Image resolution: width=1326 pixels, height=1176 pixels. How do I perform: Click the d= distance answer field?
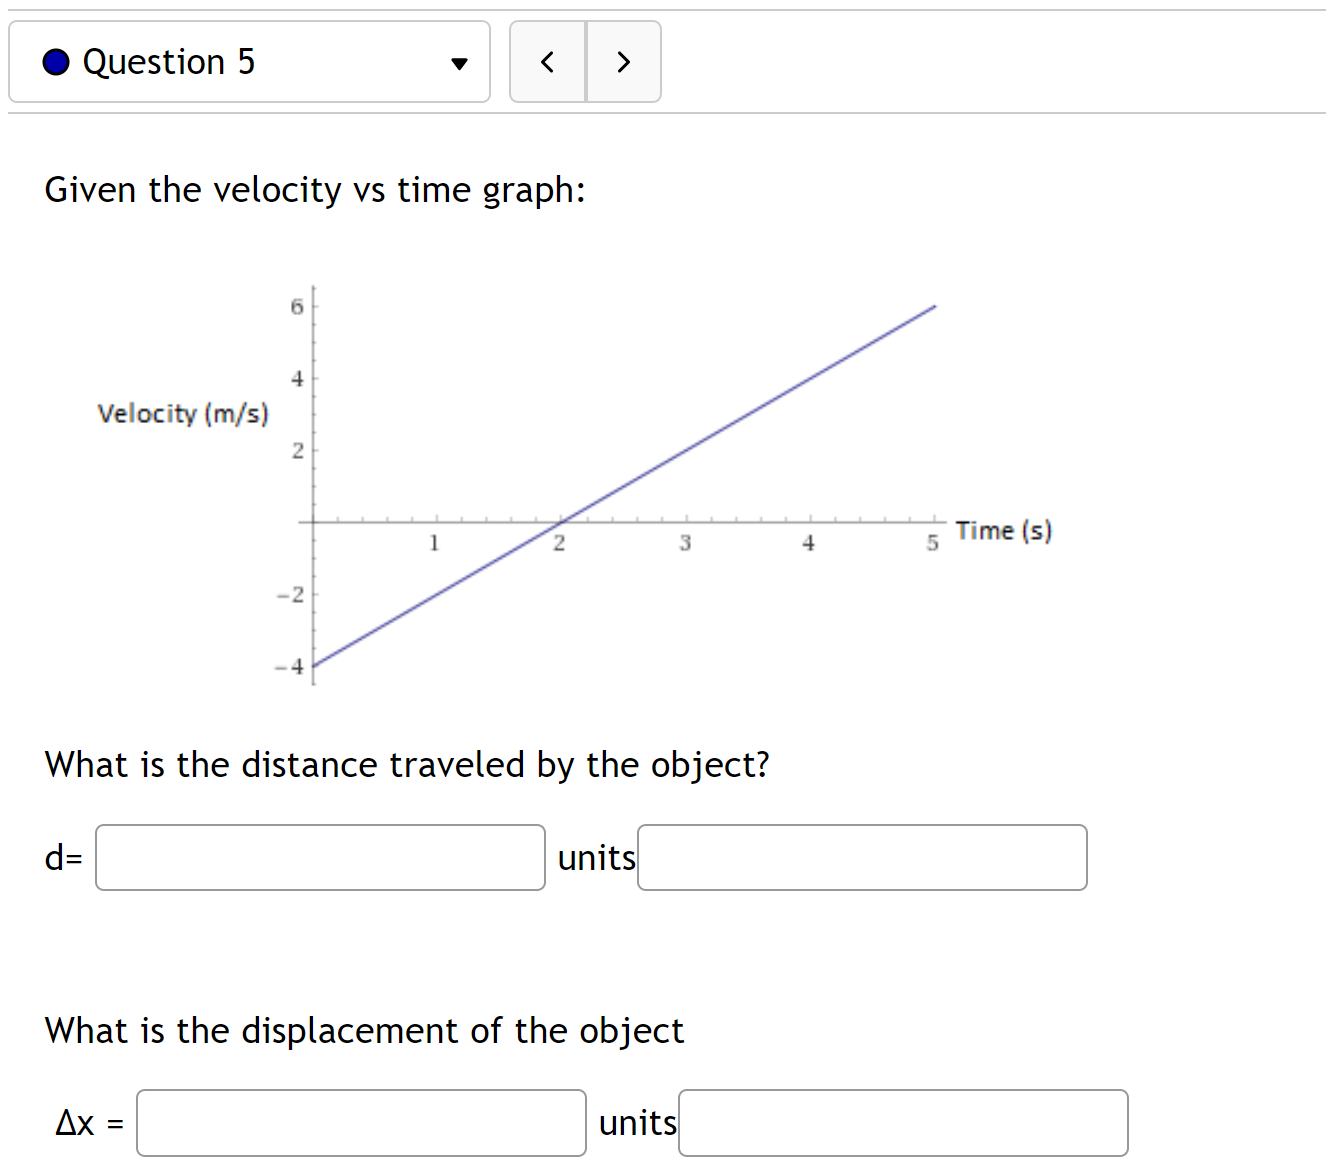tap(320, 857)
